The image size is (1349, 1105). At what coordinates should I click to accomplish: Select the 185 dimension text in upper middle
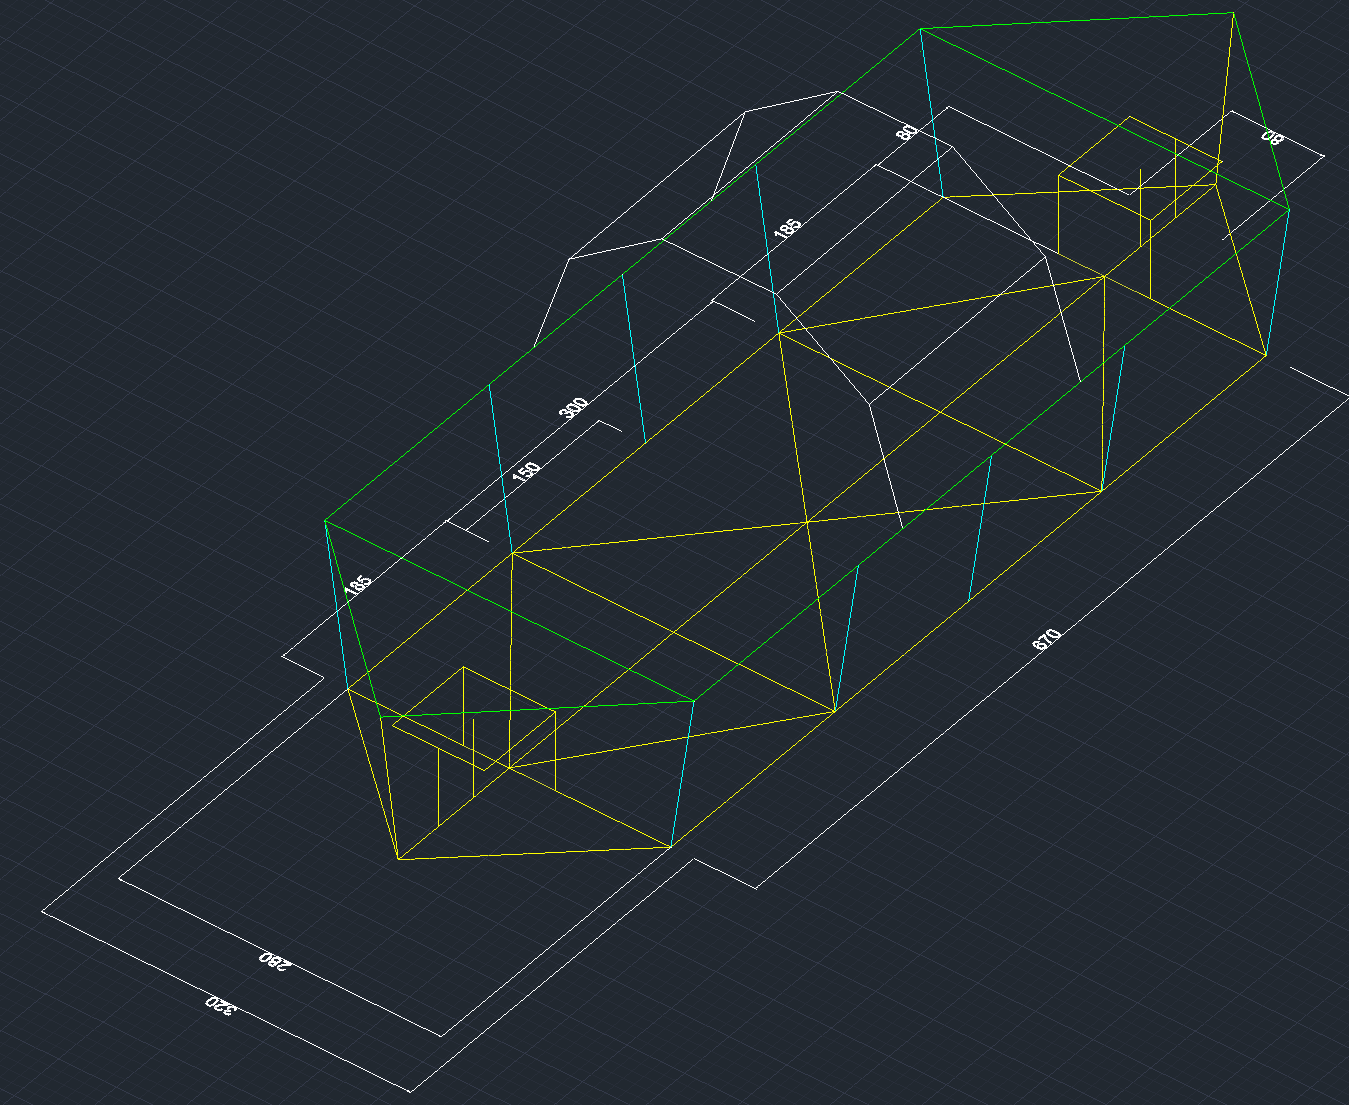(x=788, y=227)
